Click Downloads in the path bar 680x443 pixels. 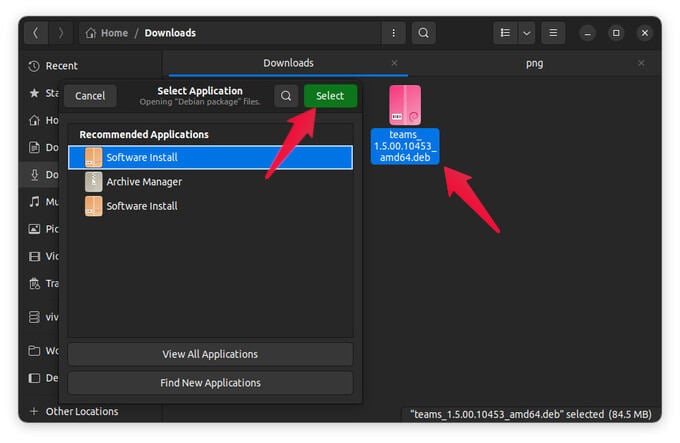click(170, 33)
